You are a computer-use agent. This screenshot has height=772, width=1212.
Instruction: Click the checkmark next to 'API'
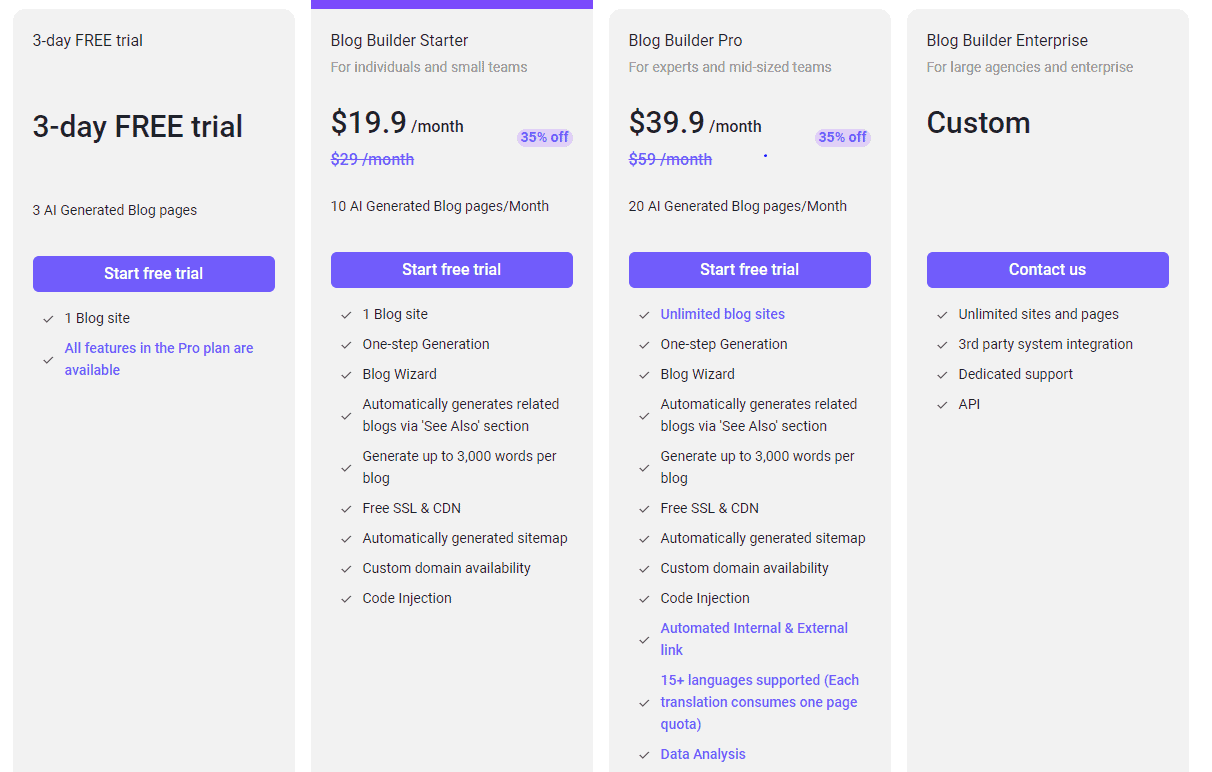[942, 404]
